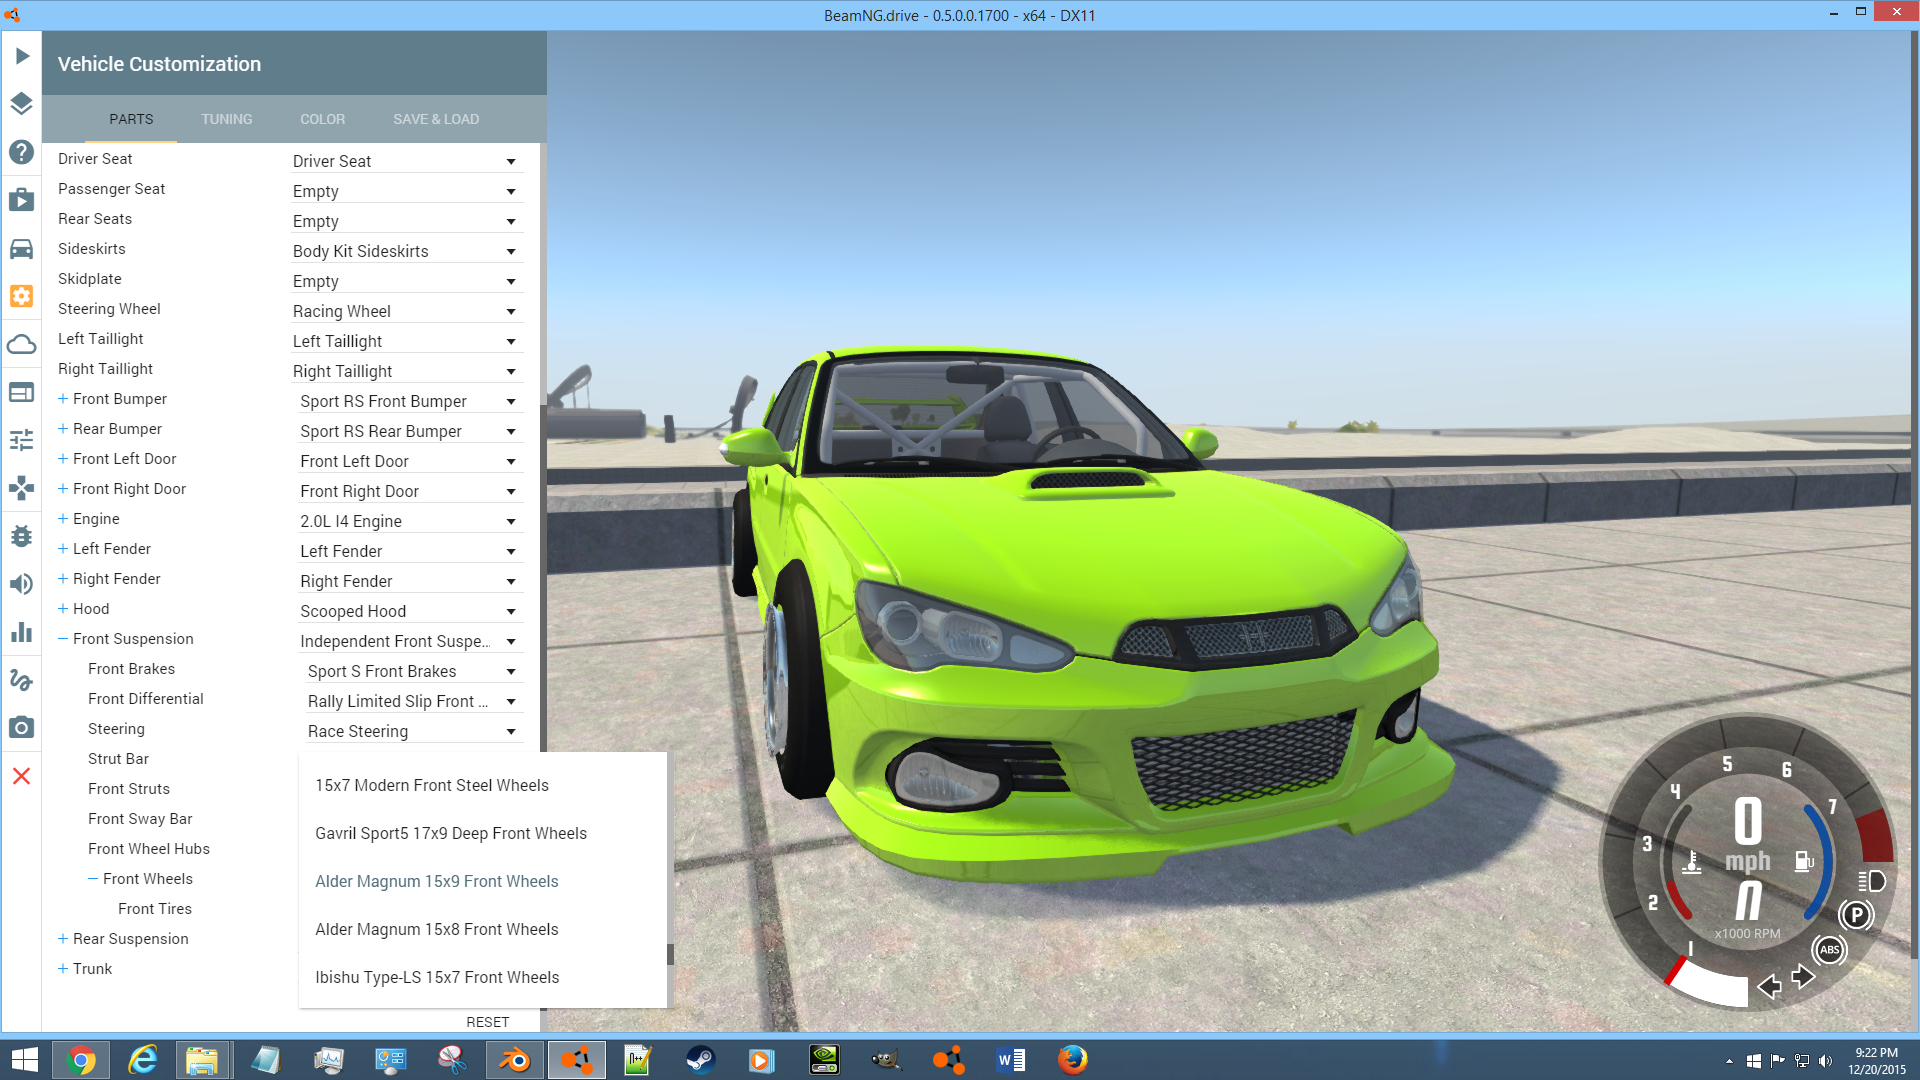The width and height of the screenshot is (1920, 1080).
Task: Open the 2.0L I4 Engine dropdown
Action: 410,521
